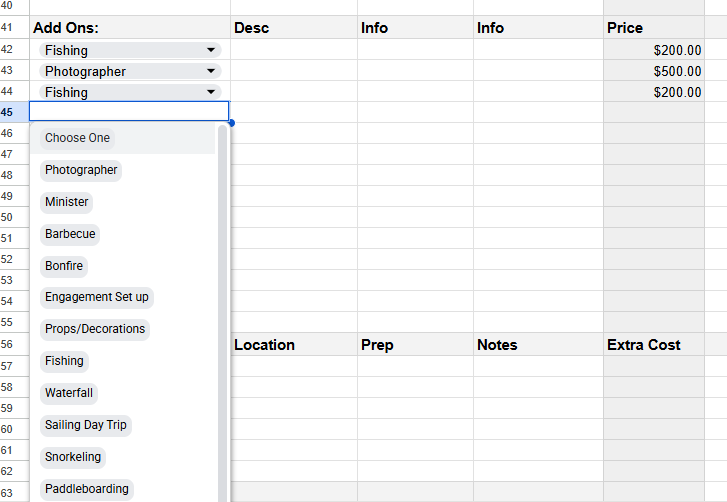Expand the Photographer dropdown arrow in row 43
The image size is (727, 502).
211,71
